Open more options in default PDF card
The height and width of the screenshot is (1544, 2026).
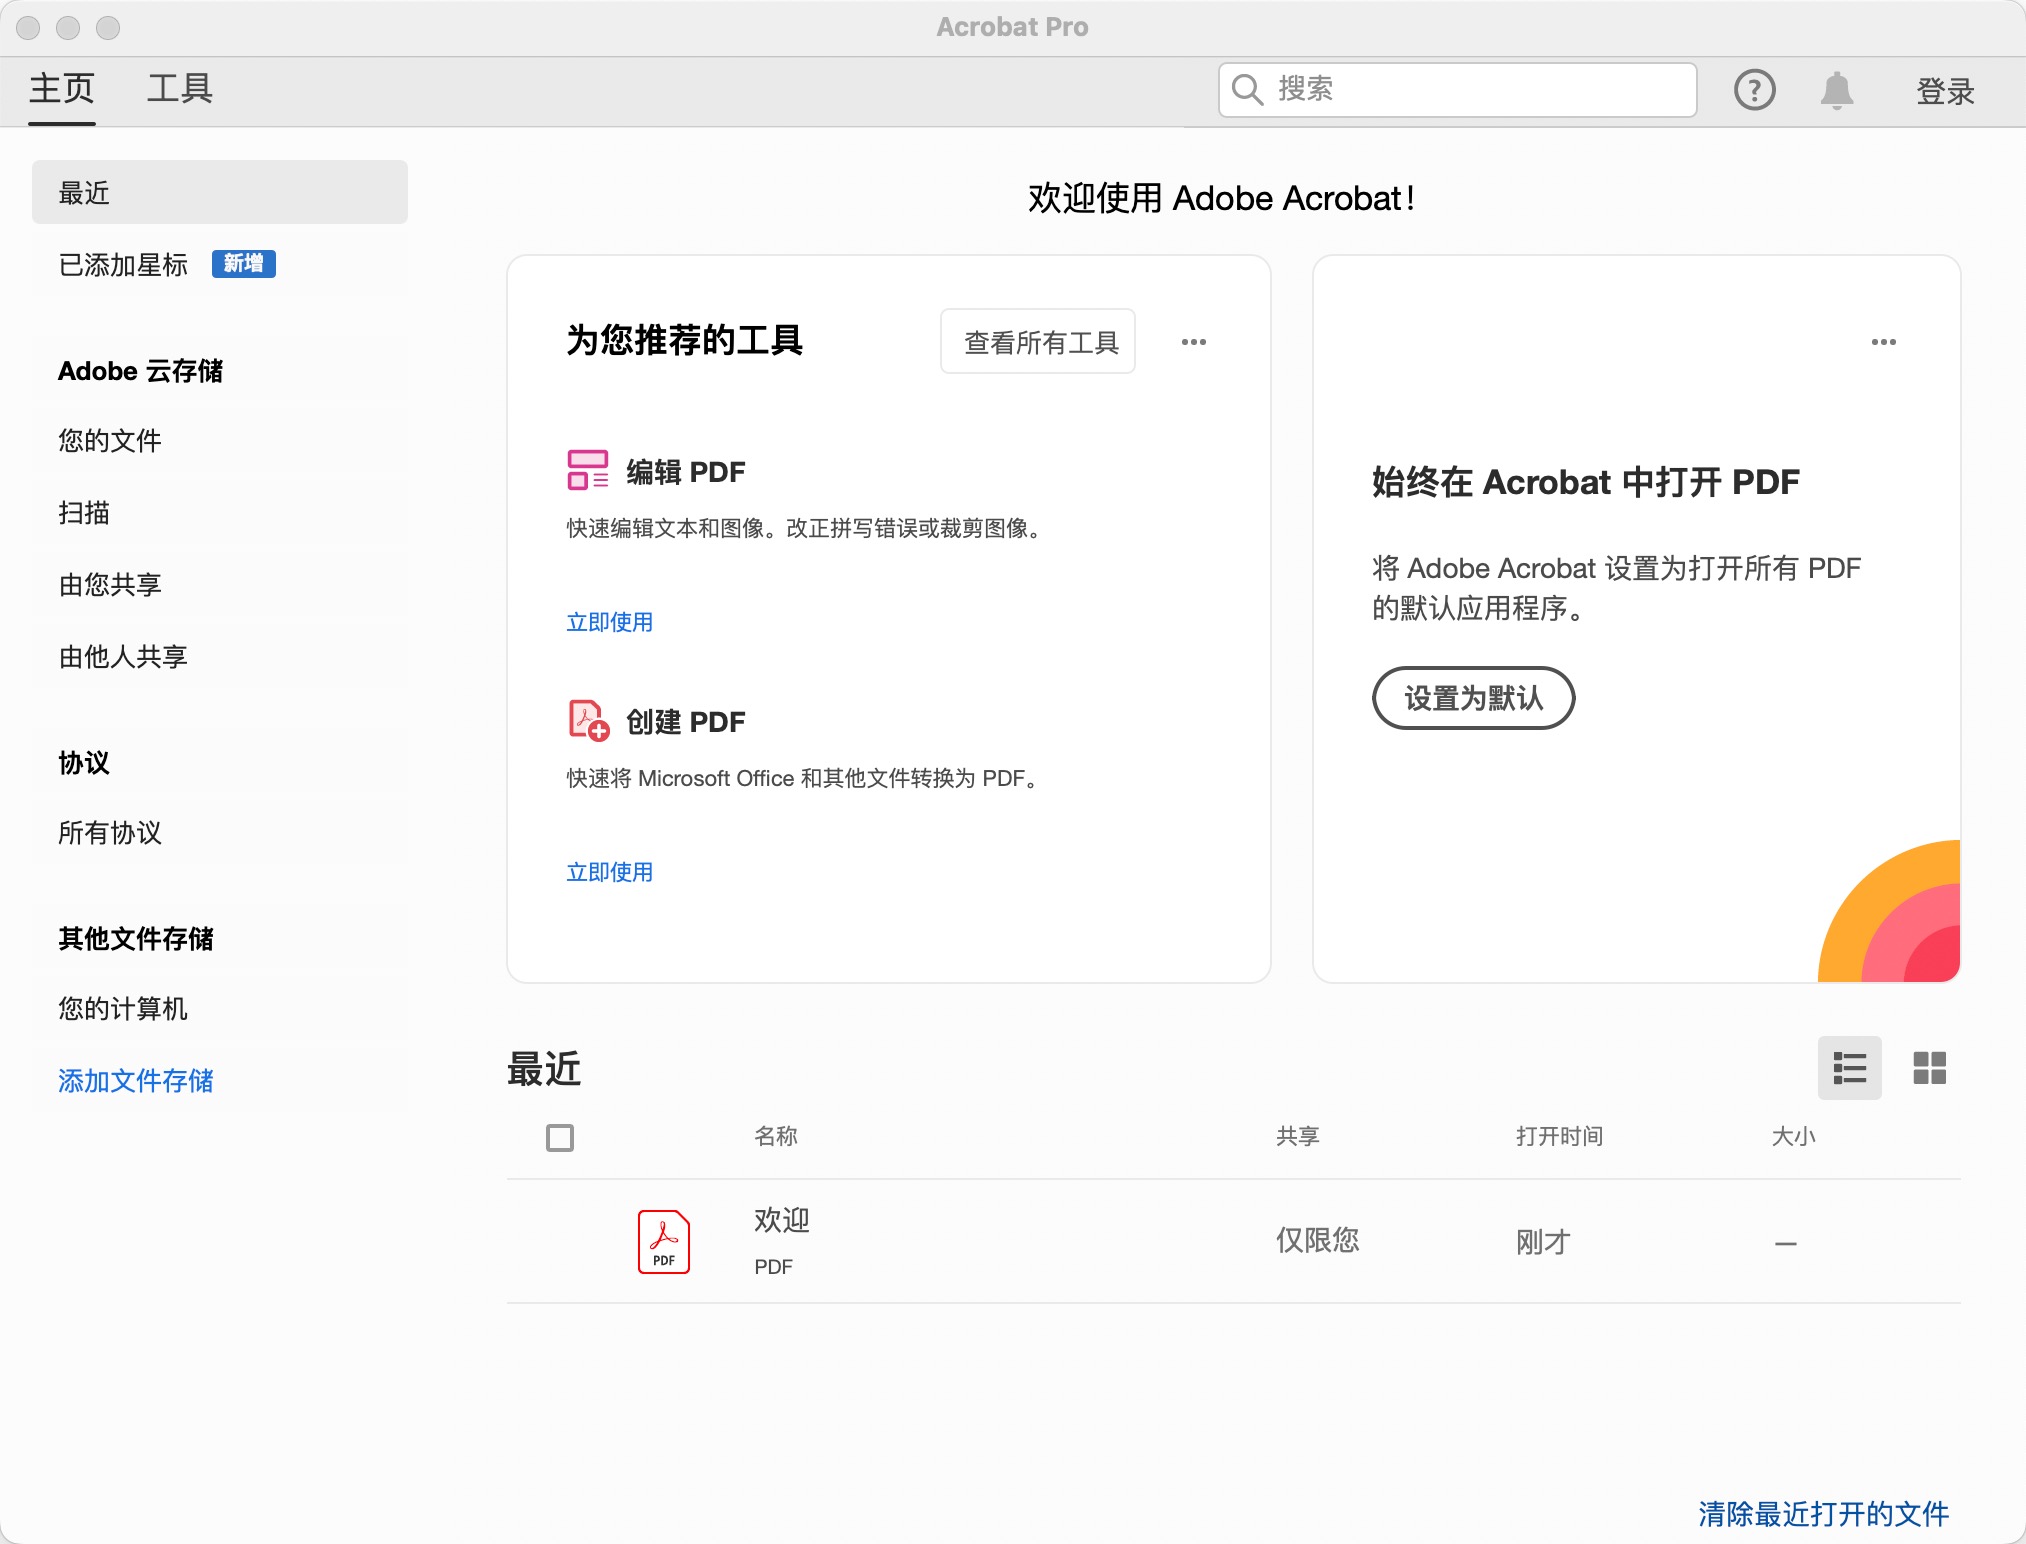(1884, 342)
